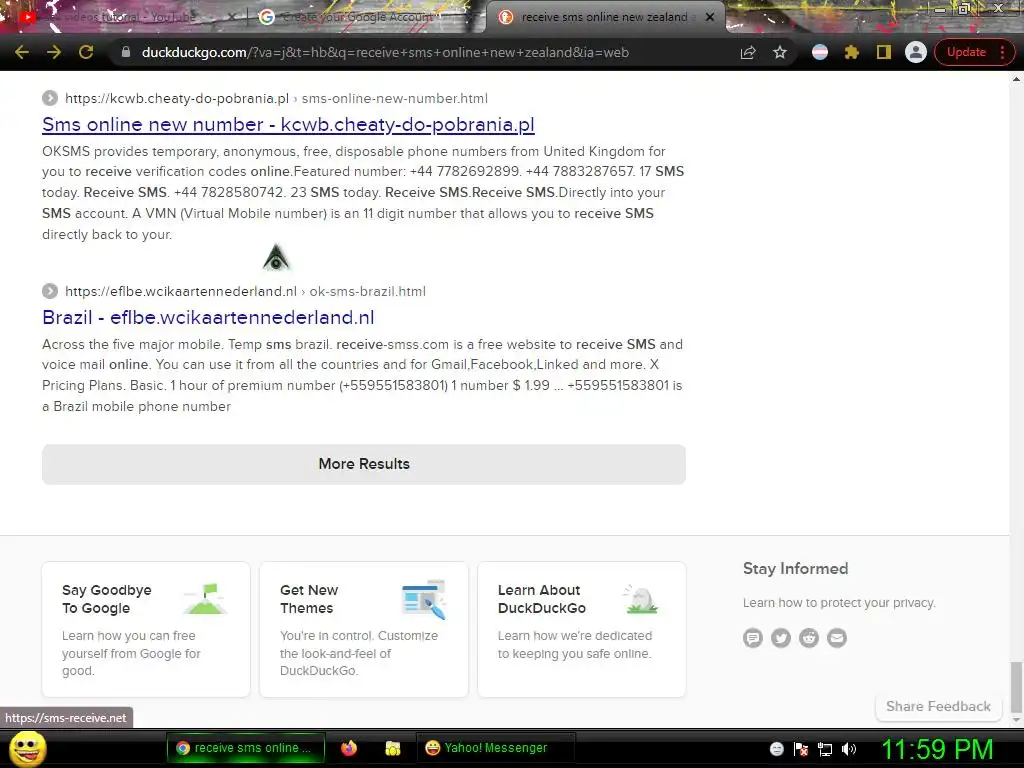Open the smiley Start menu button
The height and width of the screenshot is (768, 1024).
[28, 748]
